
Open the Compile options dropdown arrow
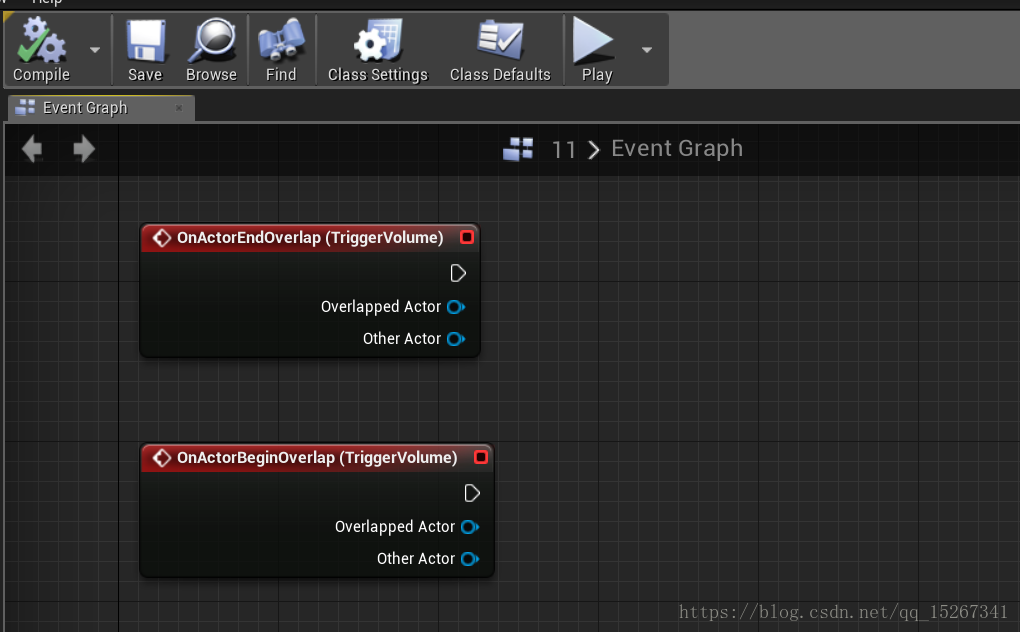point(95,50)
